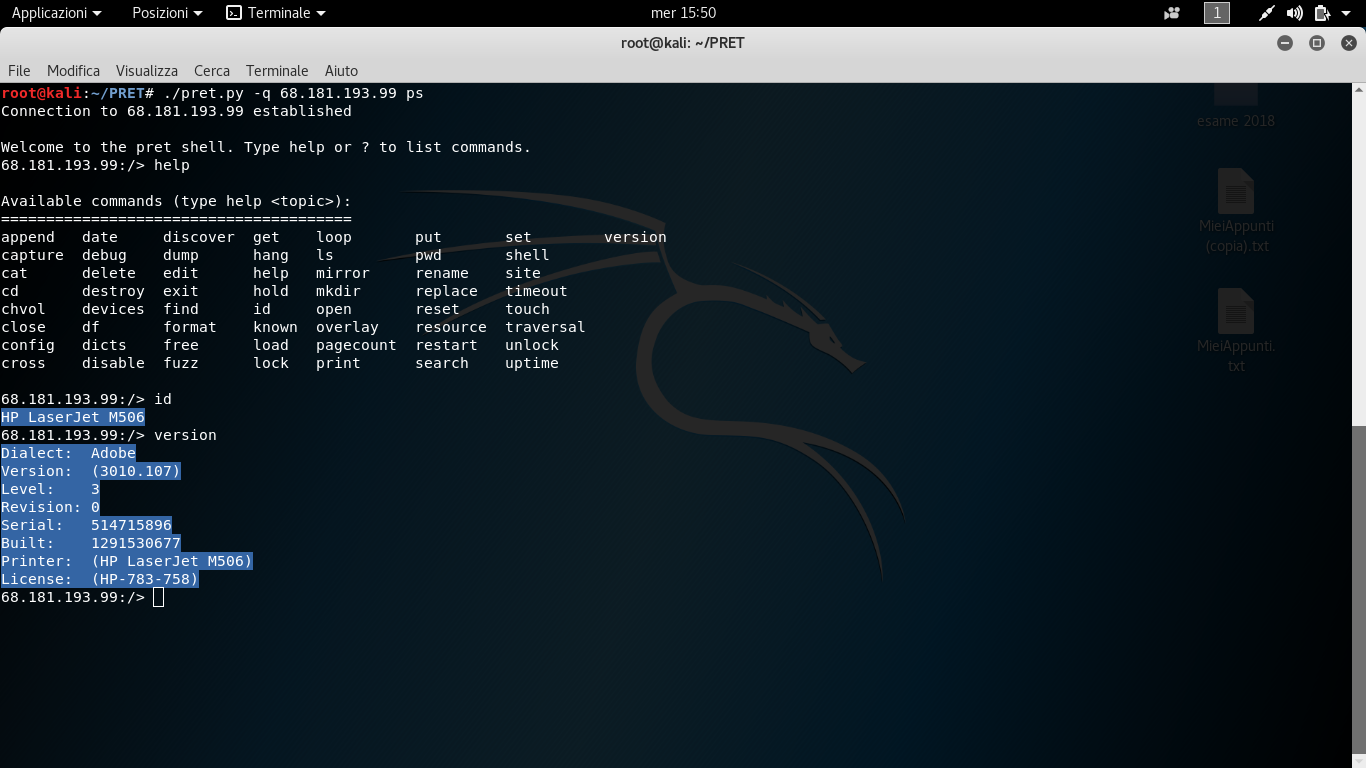The width and height of the screenshot is (1366, 768).
Task: Click the './pret.py -q 68.181.193.99 ps' command
Action: point(293,93)
